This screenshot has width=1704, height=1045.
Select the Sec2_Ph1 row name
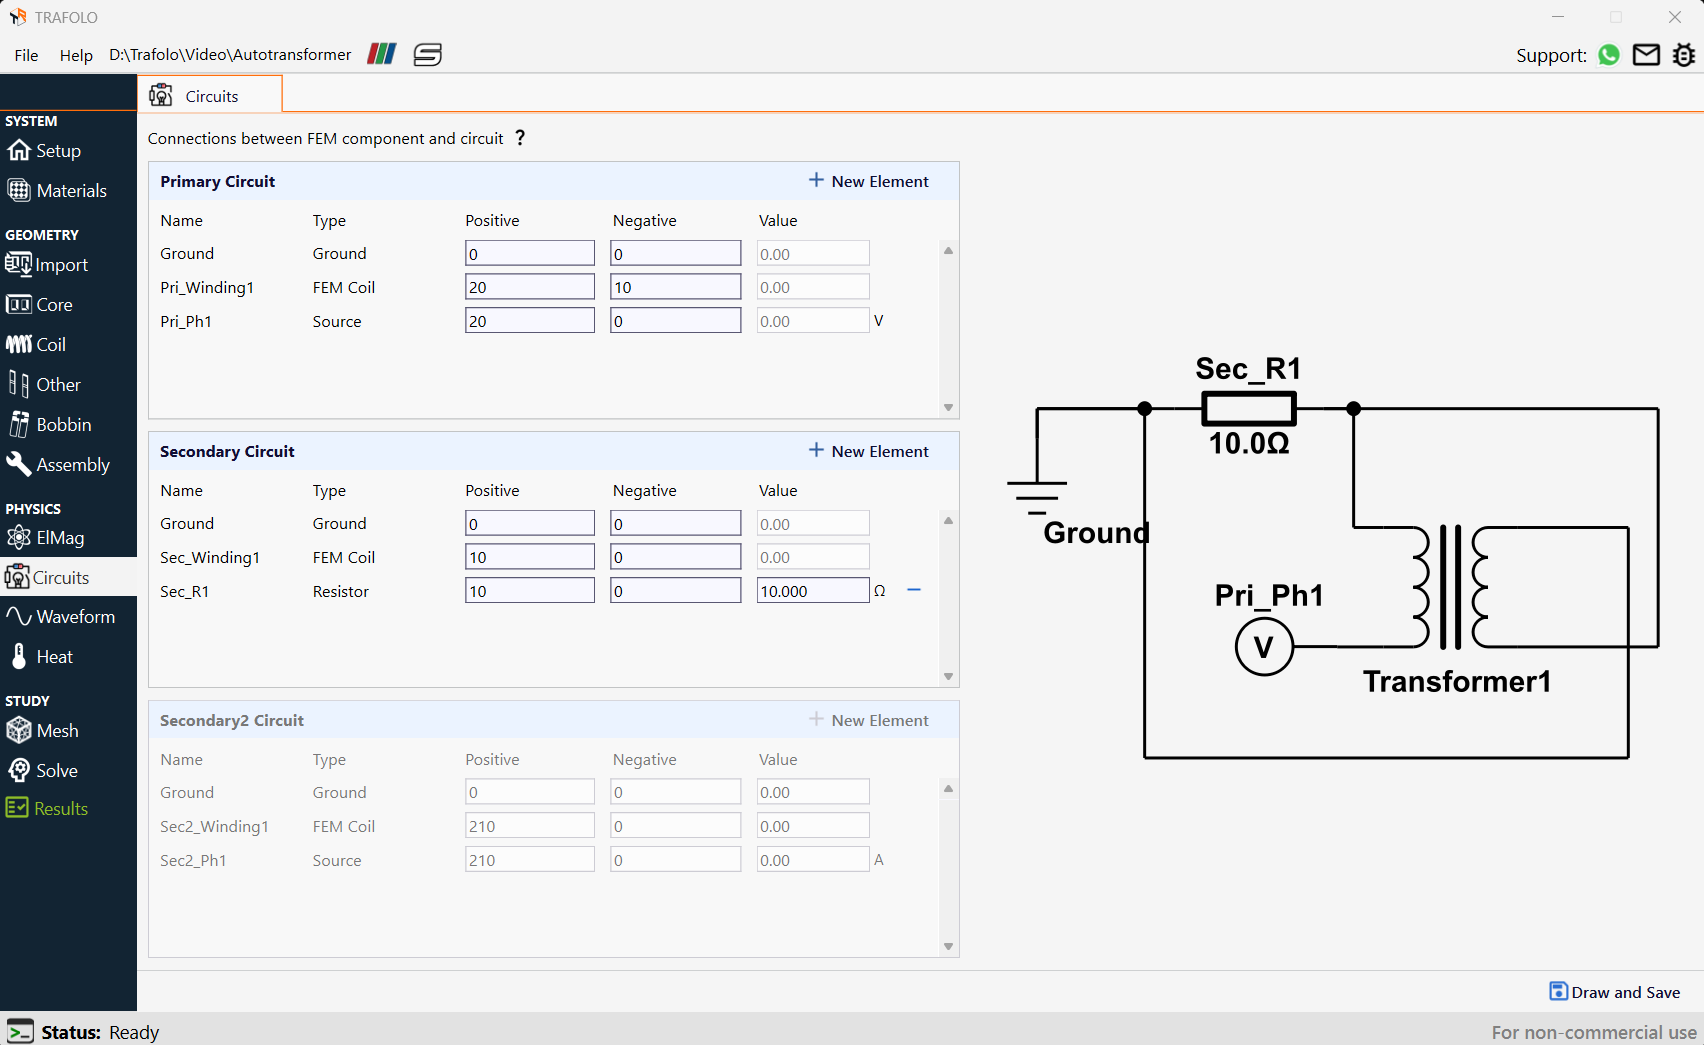click(193, 860)
